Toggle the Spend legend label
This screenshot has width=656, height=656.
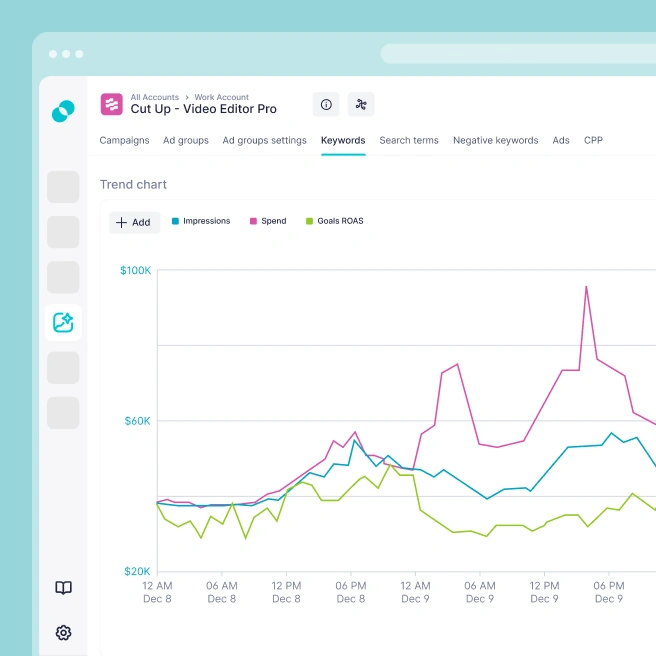click(x=274, y=221)
